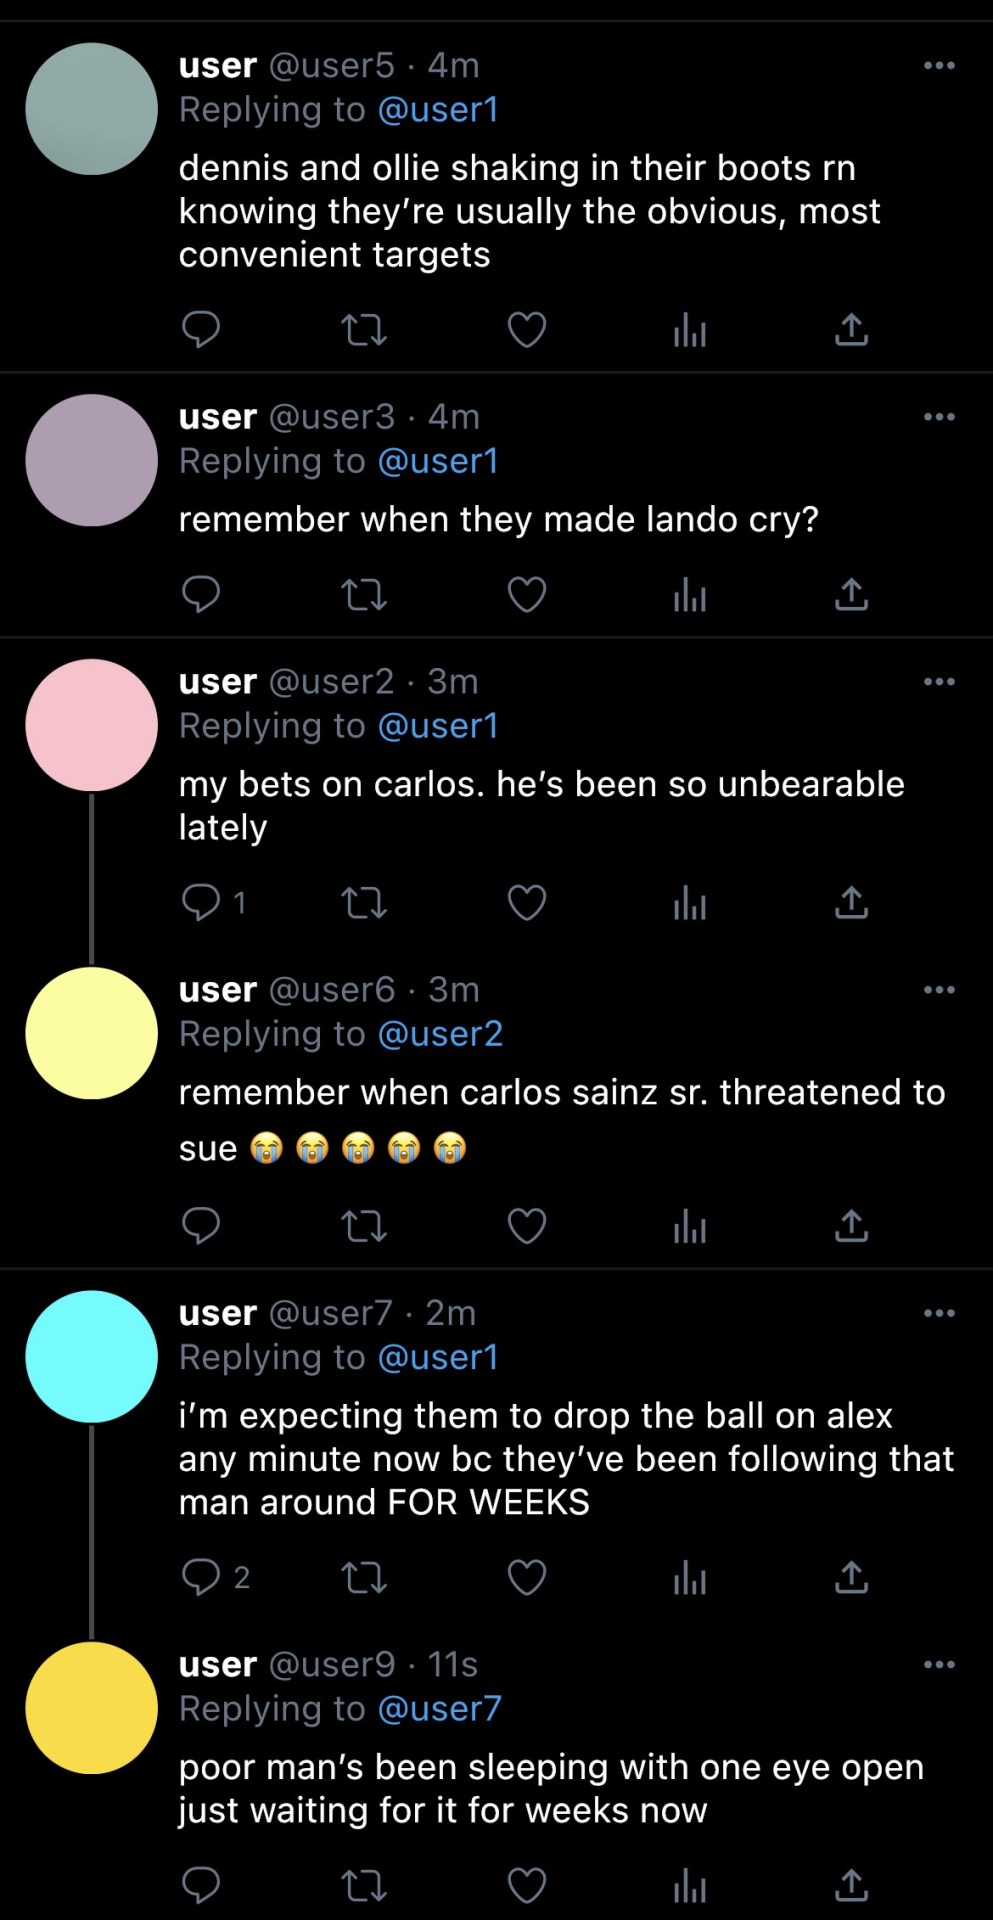The width and height of the screenshot is (993, 1920).
Task: Expand three-dot menu on user9's tweet
Action: [x=939, y=1665]
